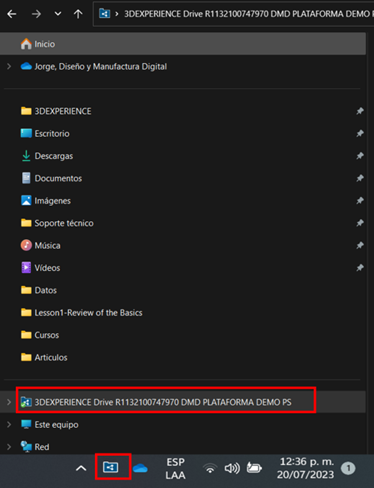Viewport: 374px width, 488px height.
Task: Click the 3DEXPERIENCE Drive tree icon
Action: pos(26,402)
